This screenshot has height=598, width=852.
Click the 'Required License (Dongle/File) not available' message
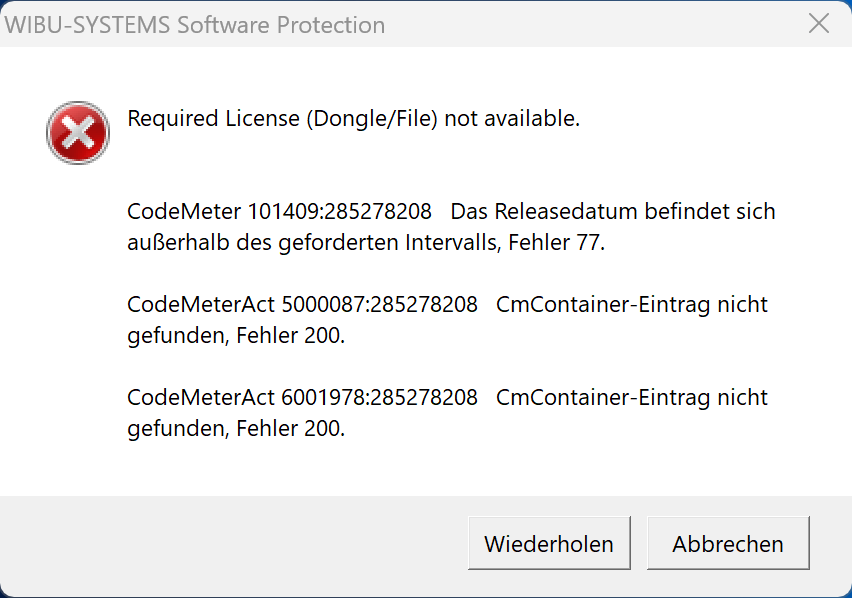[353, 119]
